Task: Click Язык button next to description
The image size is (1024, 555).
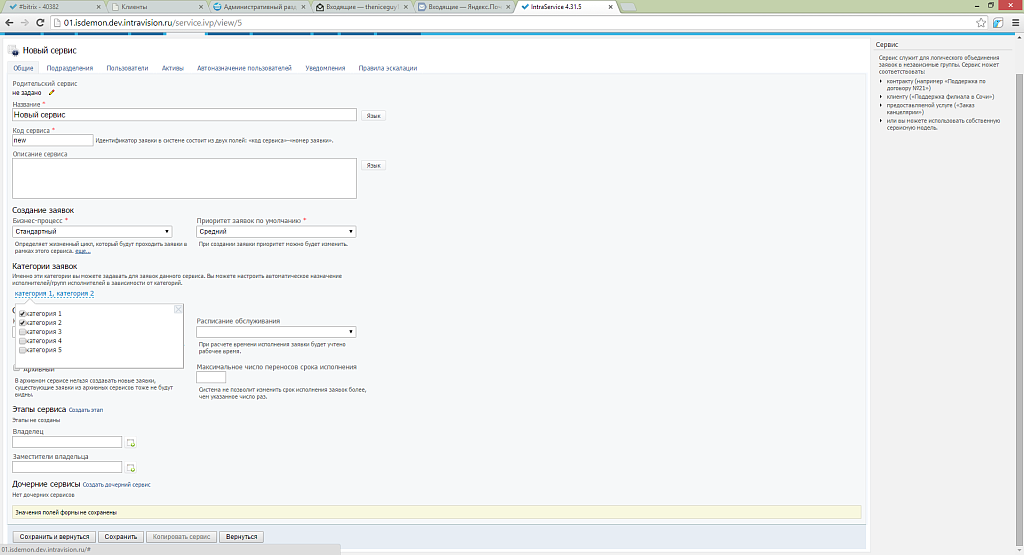Action: click(374, 166)
